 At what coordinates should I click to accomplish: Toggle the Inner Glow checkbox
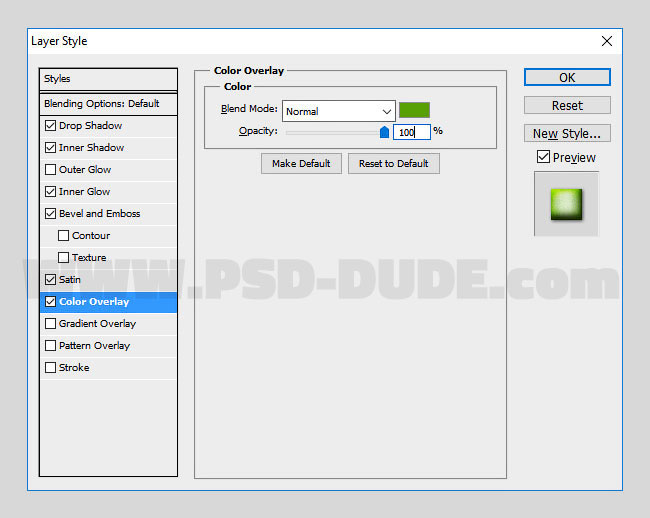pyautogui.click(x=50, y=191)
